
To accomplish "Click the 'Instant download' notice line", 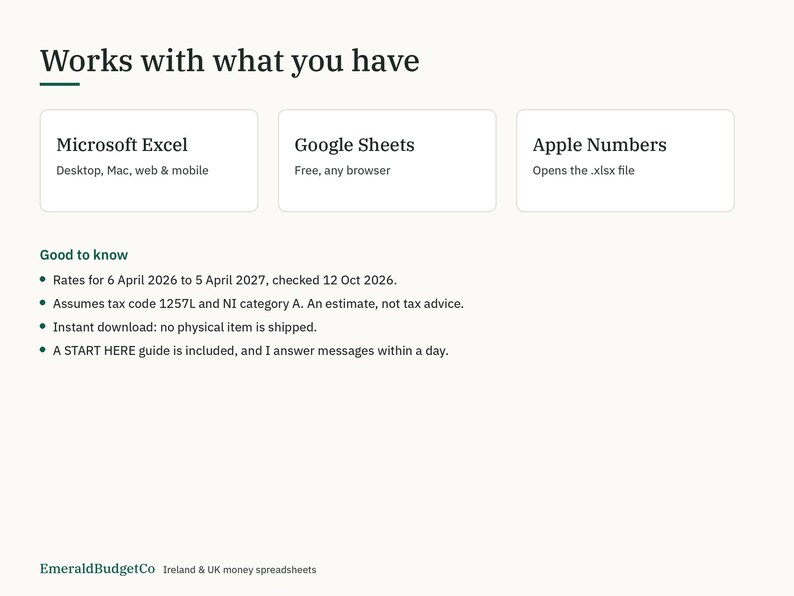I will click(185, 327).
